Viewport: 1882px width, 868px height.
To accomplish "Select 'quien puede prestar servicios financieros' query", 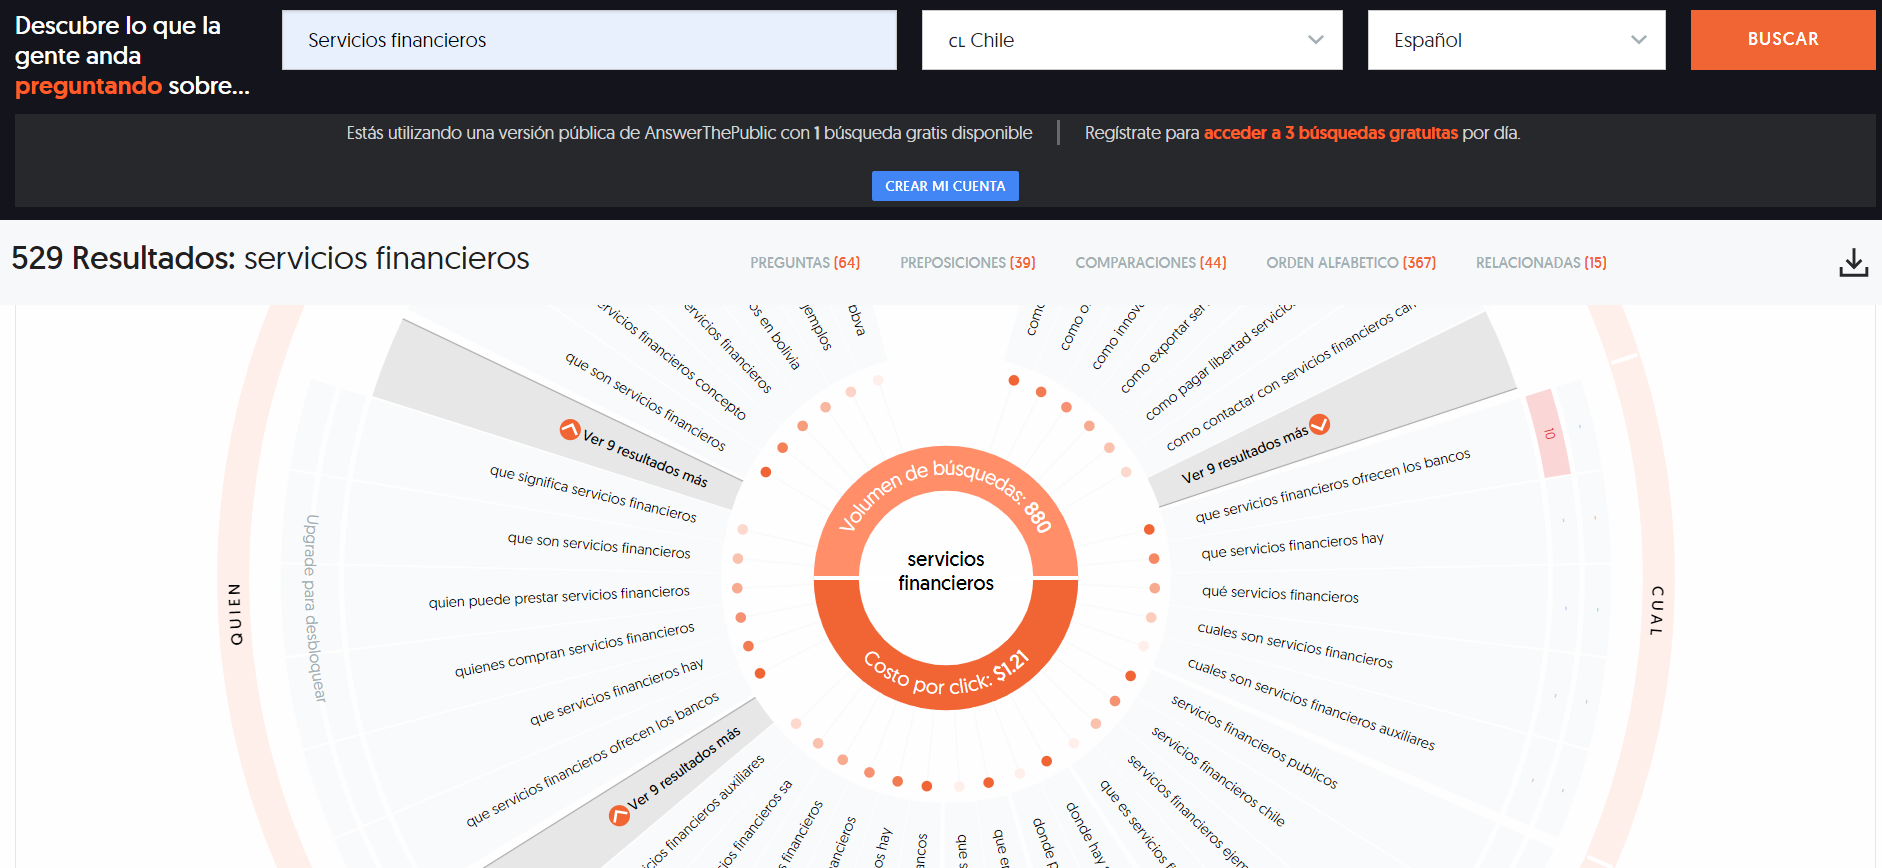I will 559,597.
